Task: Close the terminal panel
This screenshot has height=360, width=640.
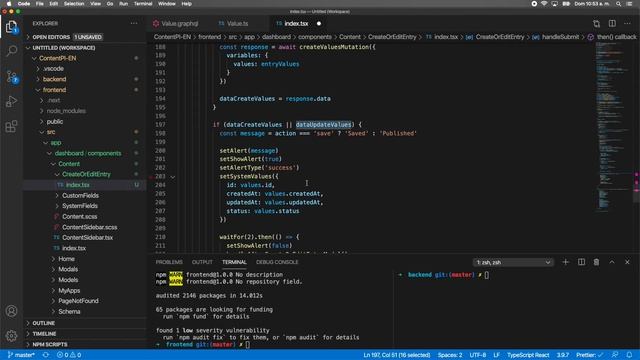Action: pyautogui.click(x=627, y=262)
